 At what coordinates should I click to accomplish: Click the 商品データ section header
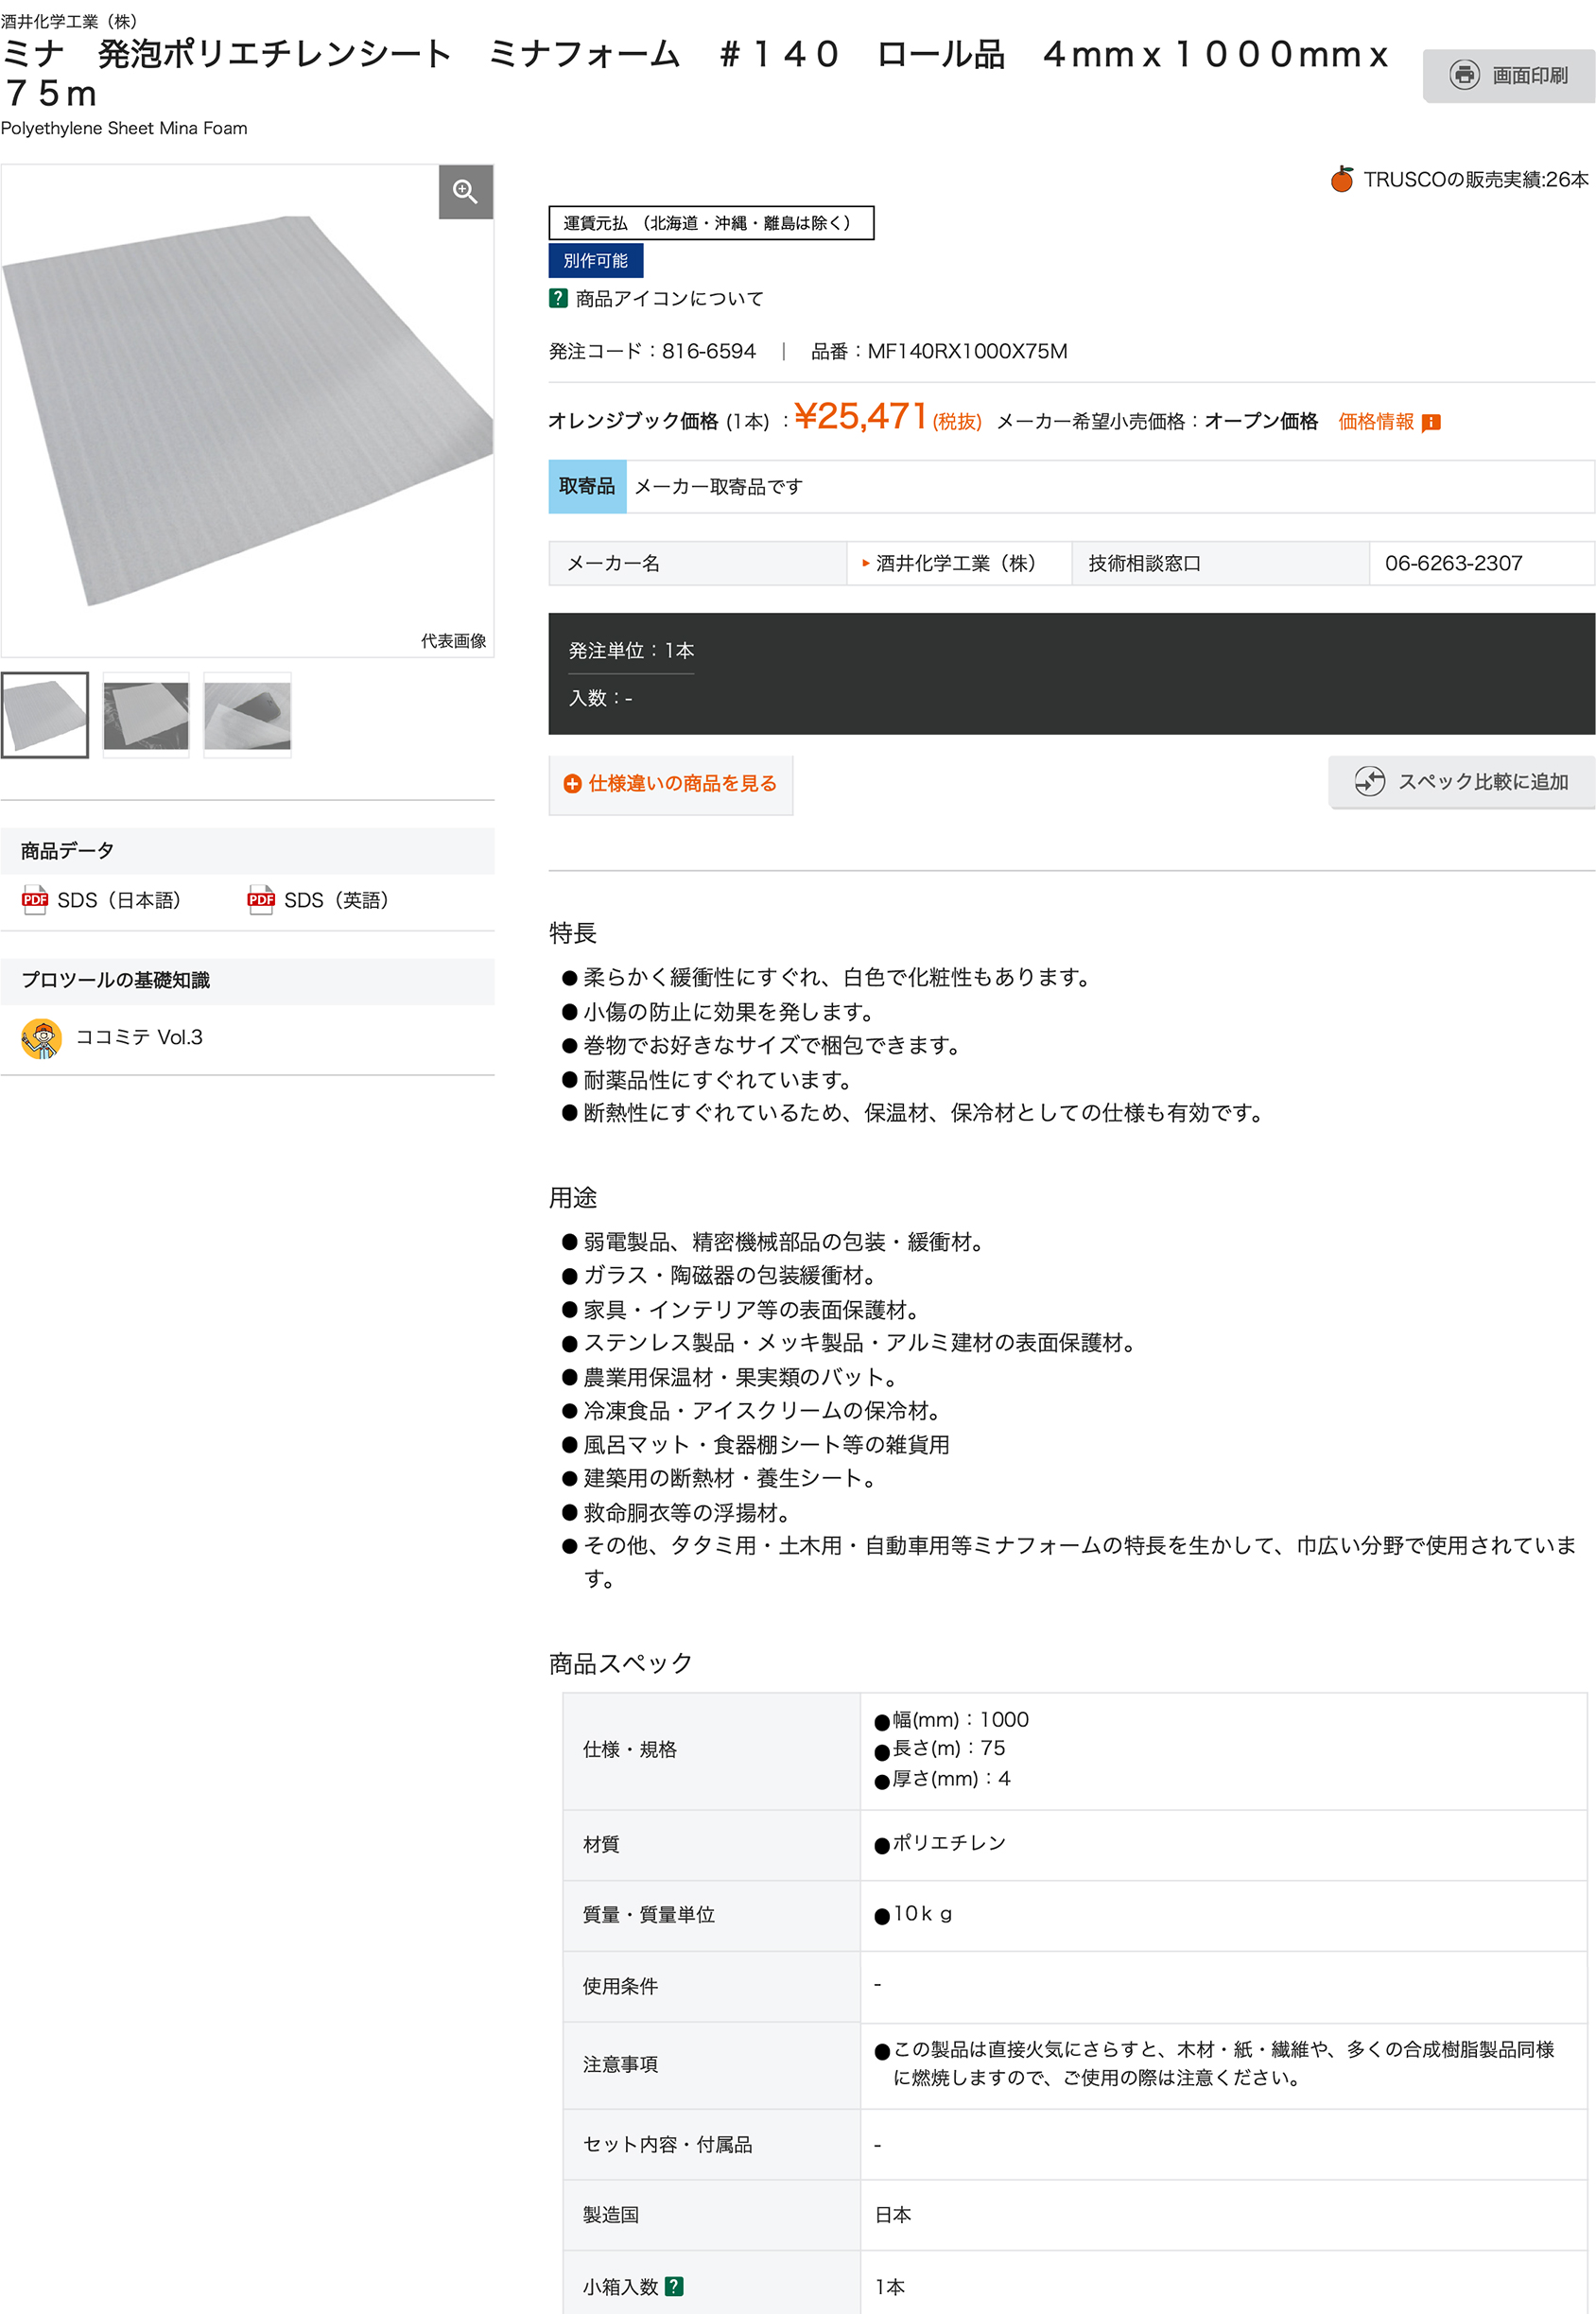point(247,851)
